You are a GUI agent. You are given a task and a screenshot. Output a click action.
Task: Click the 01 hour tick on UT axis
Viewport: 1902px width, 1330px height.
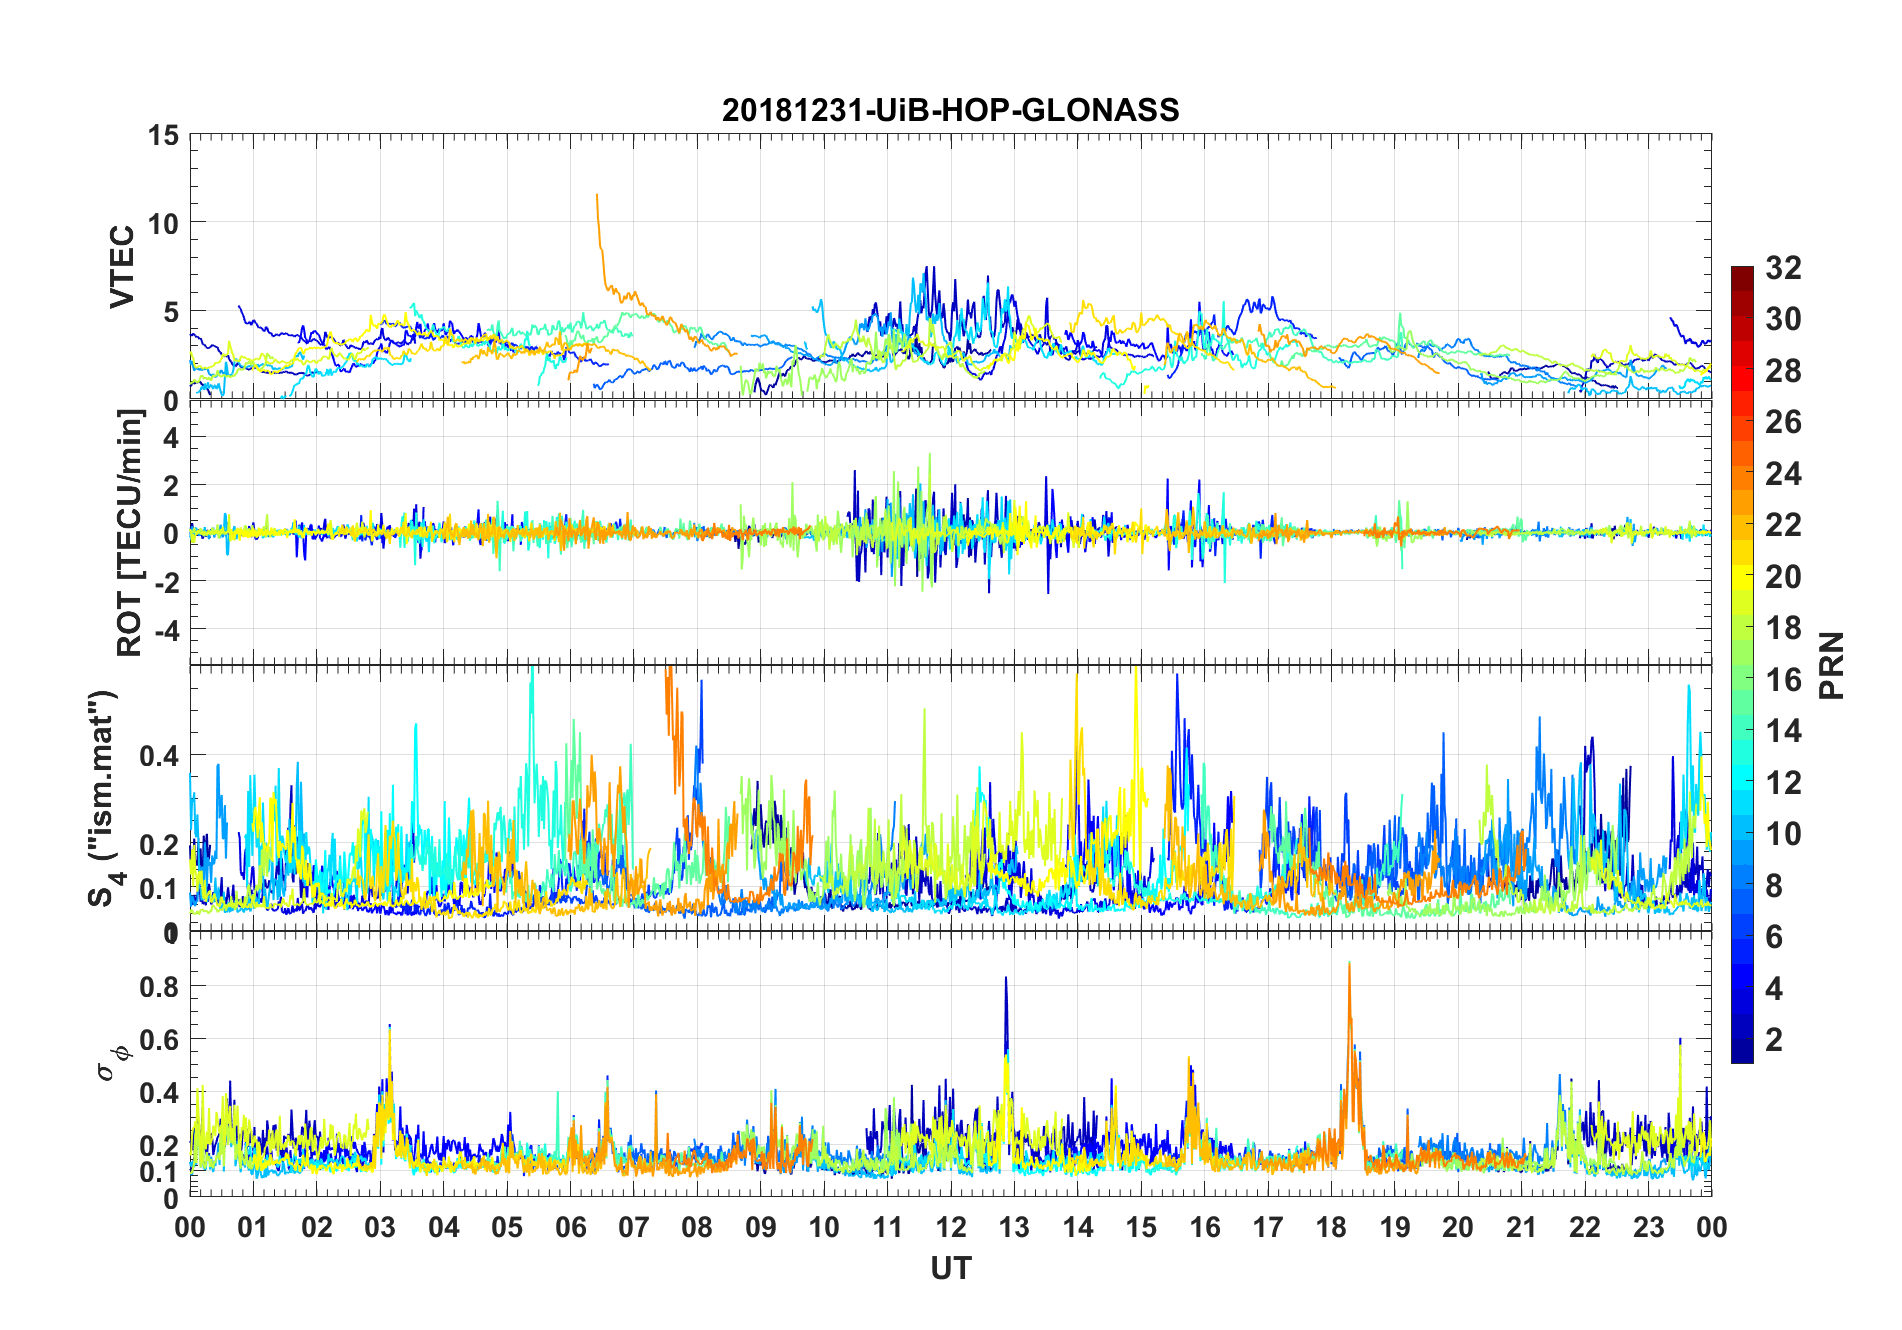253,1227
